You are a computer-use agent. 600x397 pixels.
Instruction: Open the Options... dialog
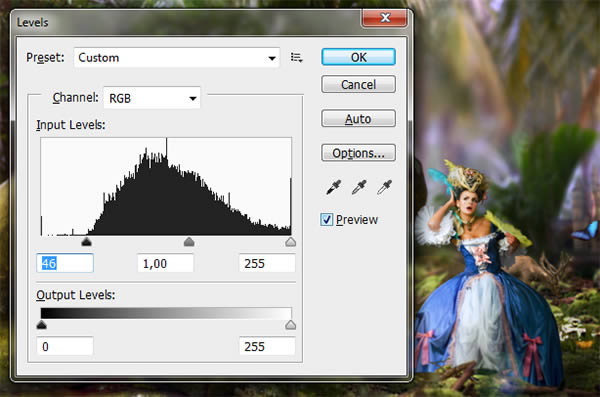(x=359, y=153)
